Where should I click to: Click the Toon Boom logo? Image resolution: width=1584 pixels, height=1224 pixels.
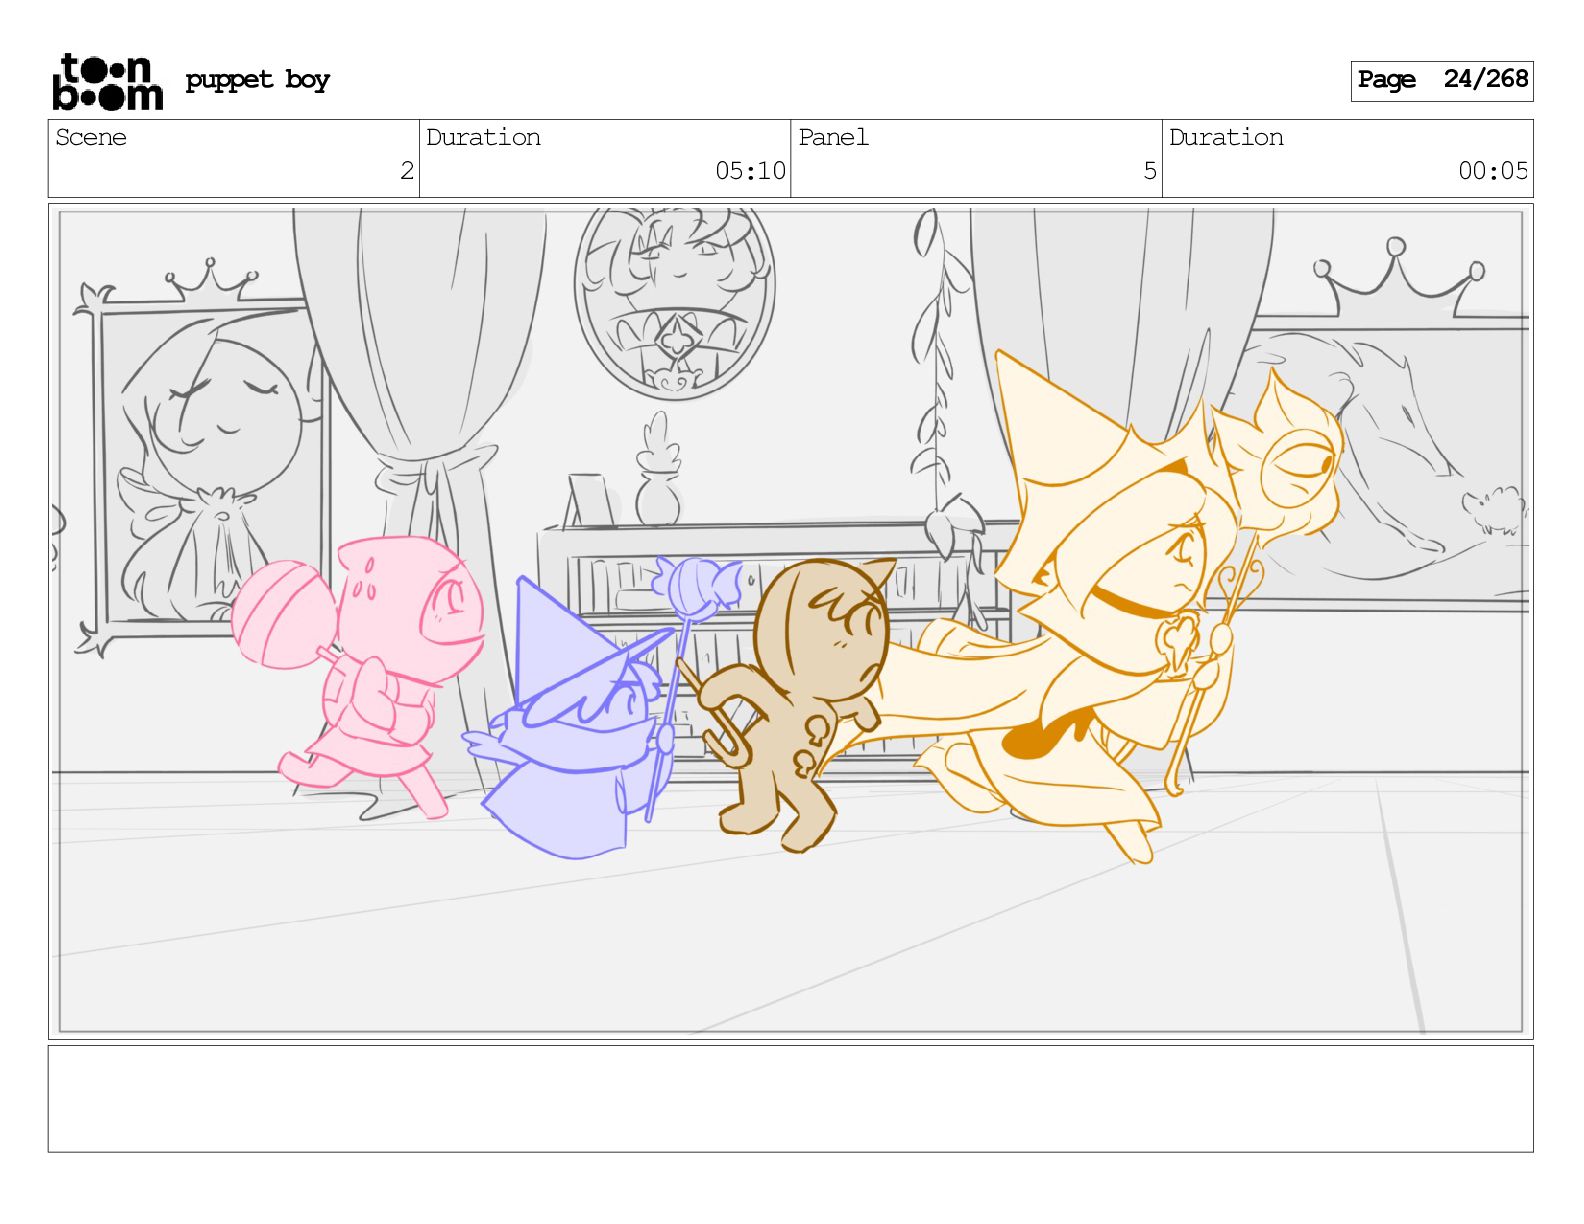(x=107, y=81)
